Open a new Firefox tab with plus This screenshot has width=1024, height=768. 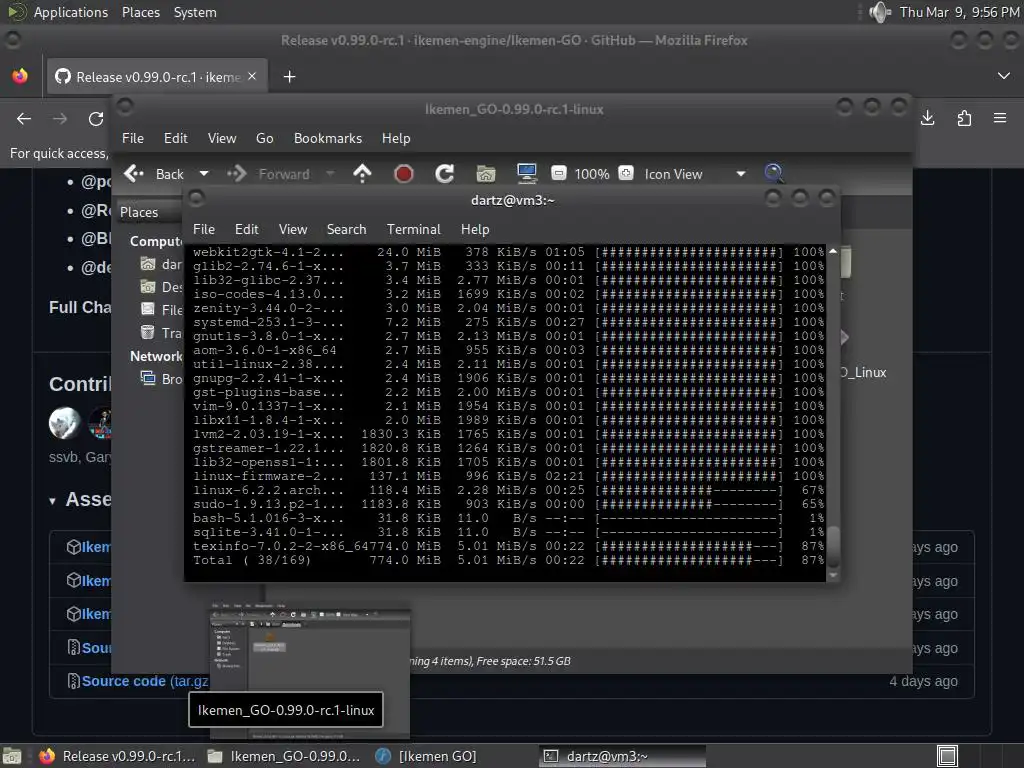[289, 77]
